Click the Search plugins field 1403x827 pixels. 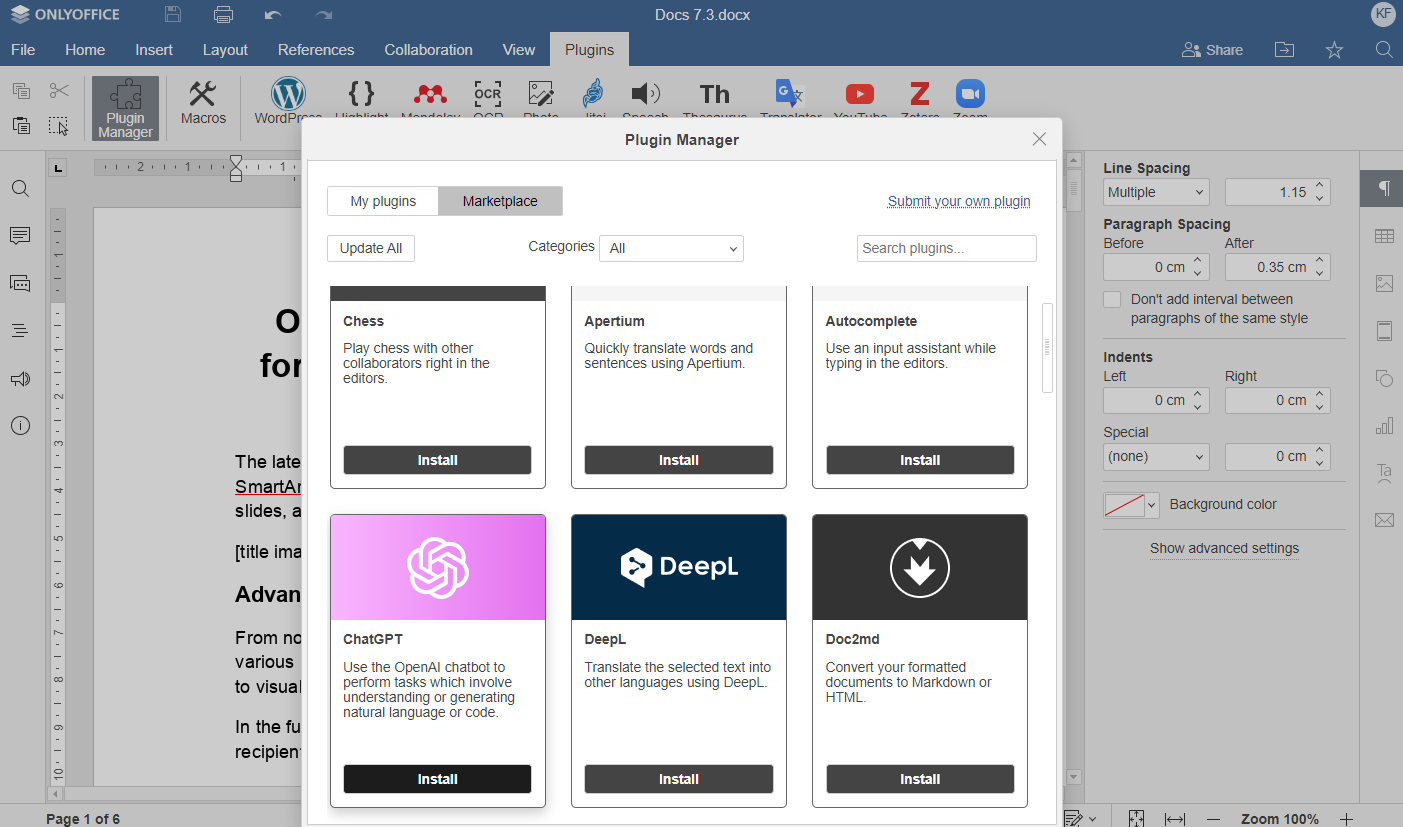(946, 248)
